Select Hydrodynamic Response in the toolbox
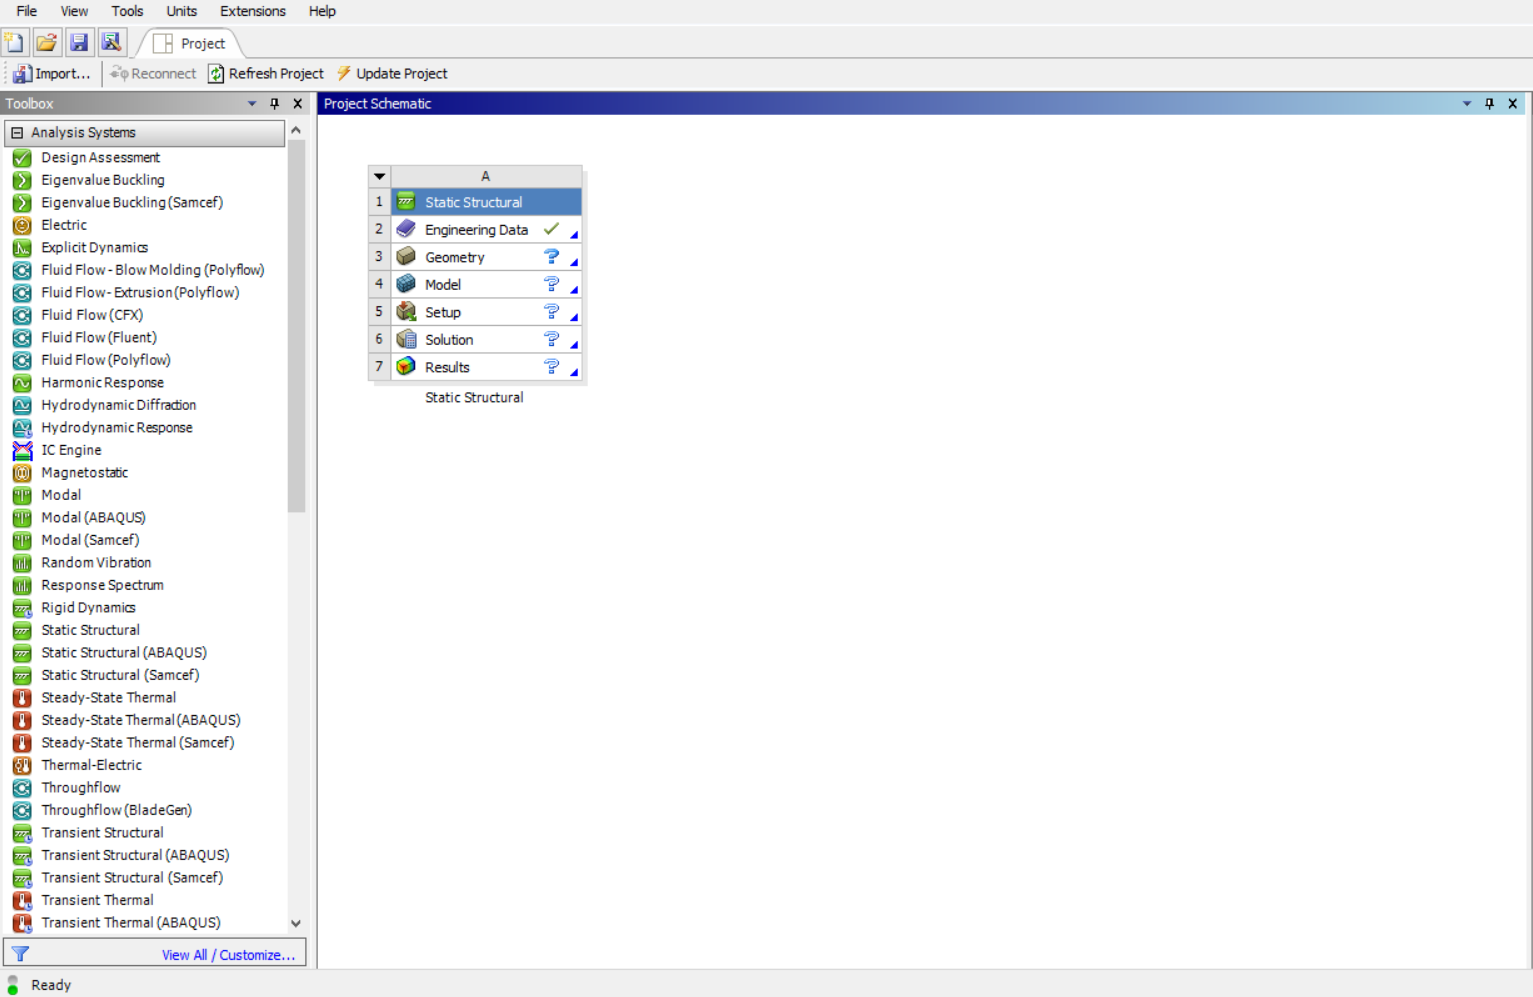The image size is (1533, 997). [117, 427]
